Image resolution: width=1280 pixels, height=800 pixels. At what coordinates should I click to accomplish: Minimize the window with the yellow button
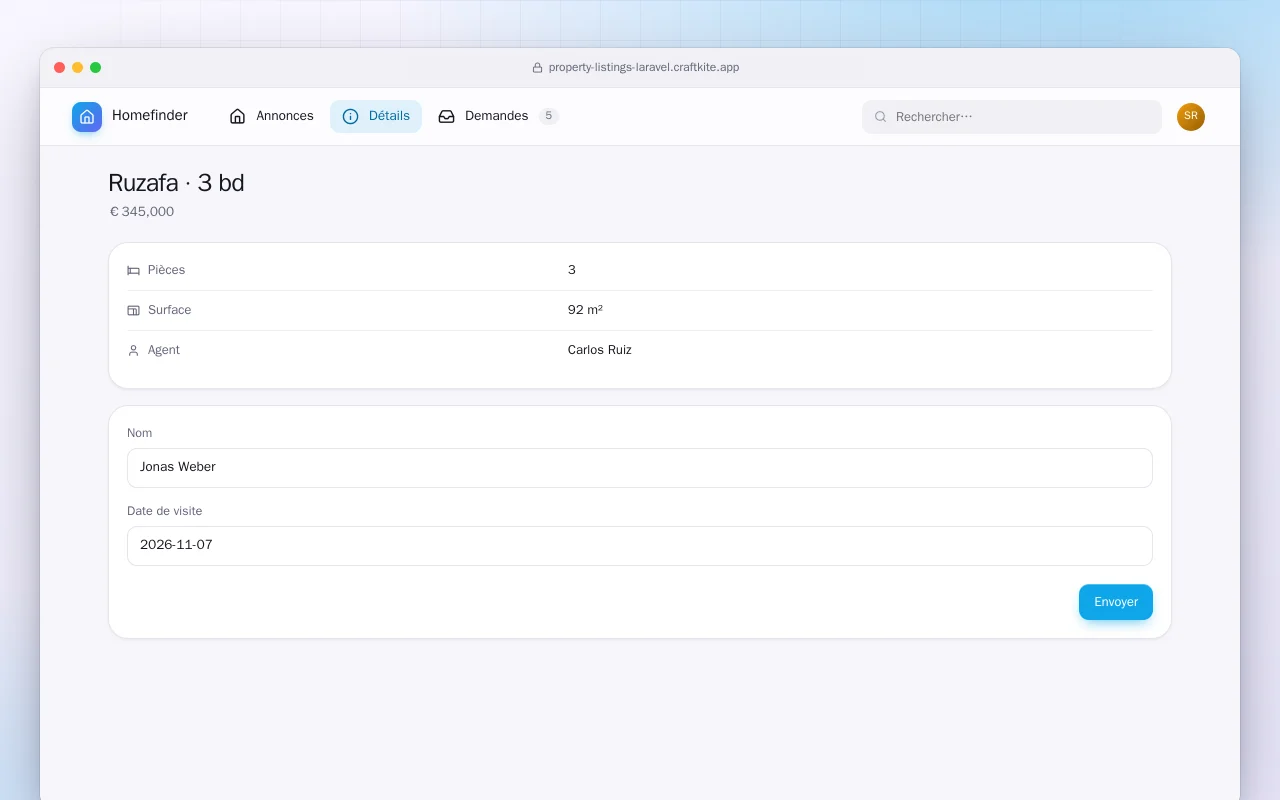click(x=78, y=68)
